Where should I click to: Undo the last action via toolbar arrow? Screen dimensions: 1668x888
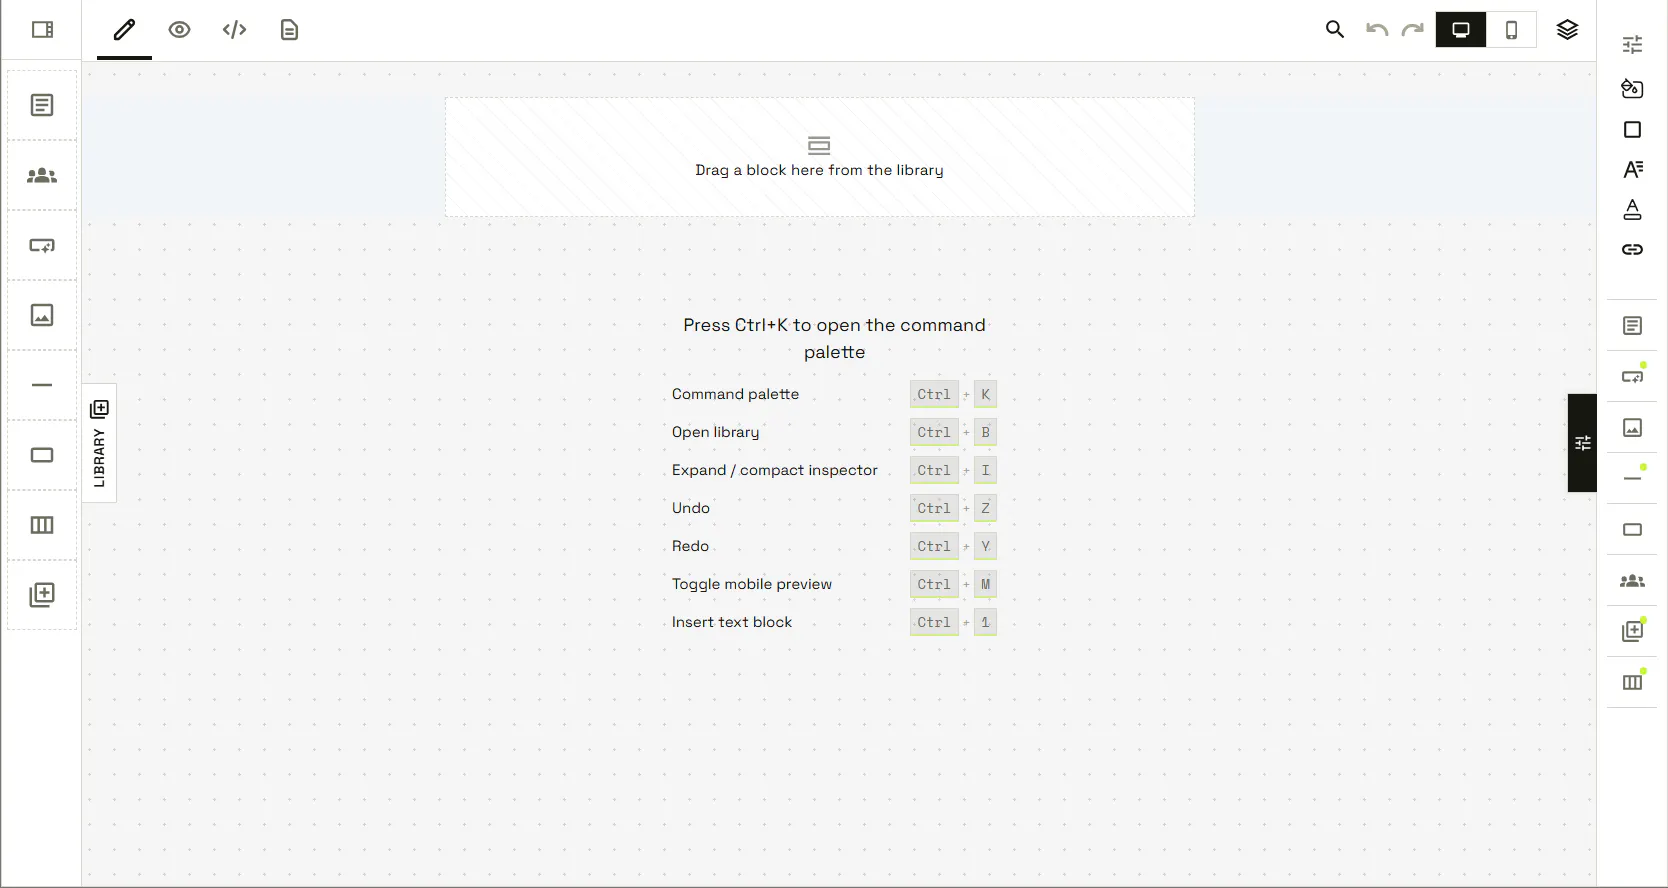tap(1377, 30)
